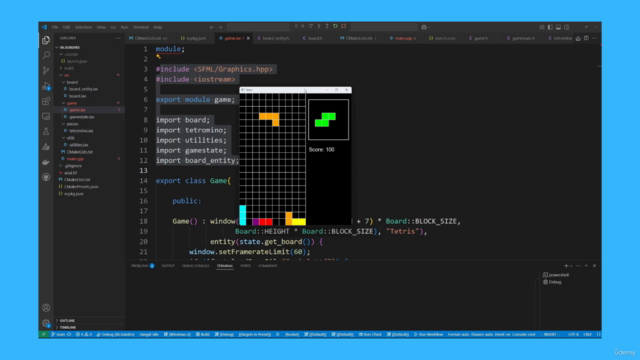Go forward with the navigation arrow
Image resolution: width=640 pixels, height=360 pixels.
[220, 27]
